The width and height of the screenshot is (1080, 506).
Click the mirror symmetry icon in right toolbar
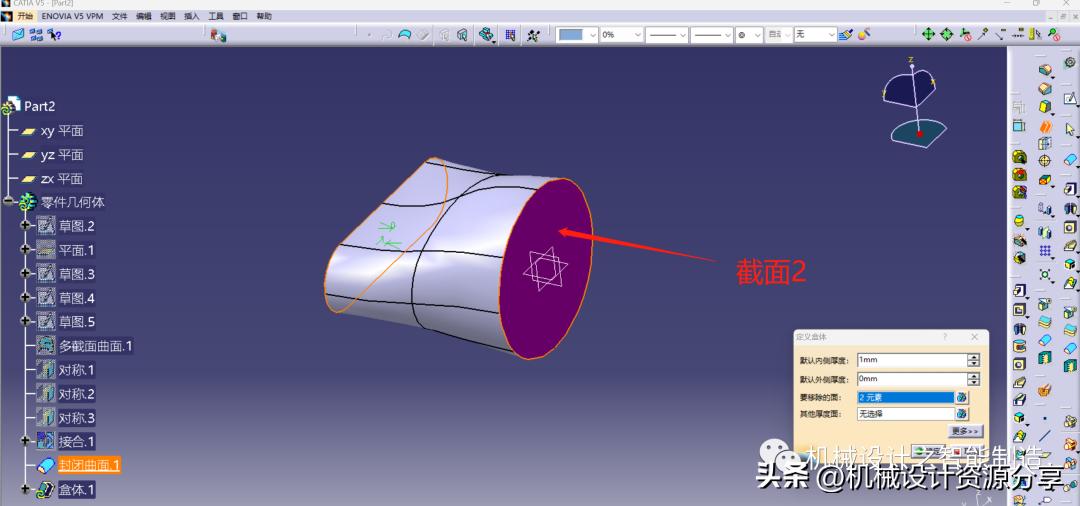1046,231
